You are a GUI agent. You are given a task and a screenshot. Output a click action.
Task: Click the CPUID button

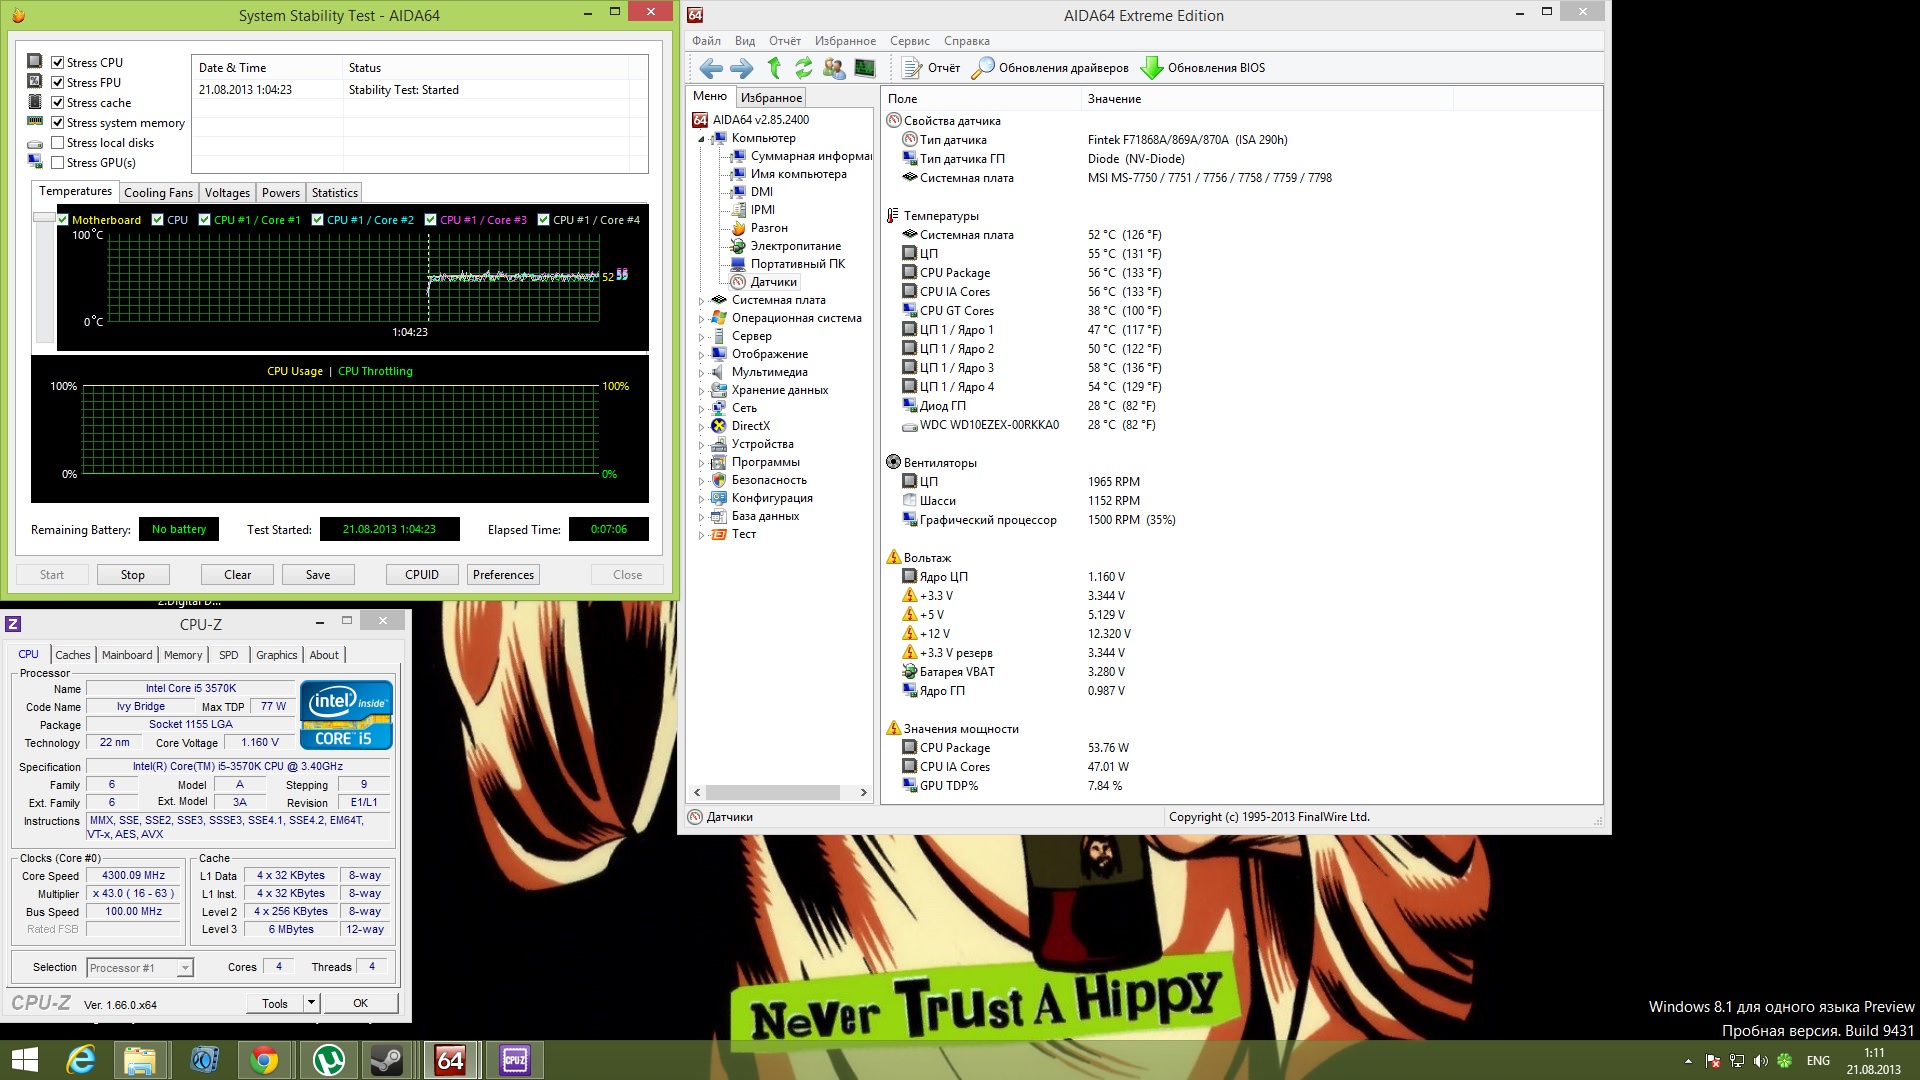coord(422,575)
